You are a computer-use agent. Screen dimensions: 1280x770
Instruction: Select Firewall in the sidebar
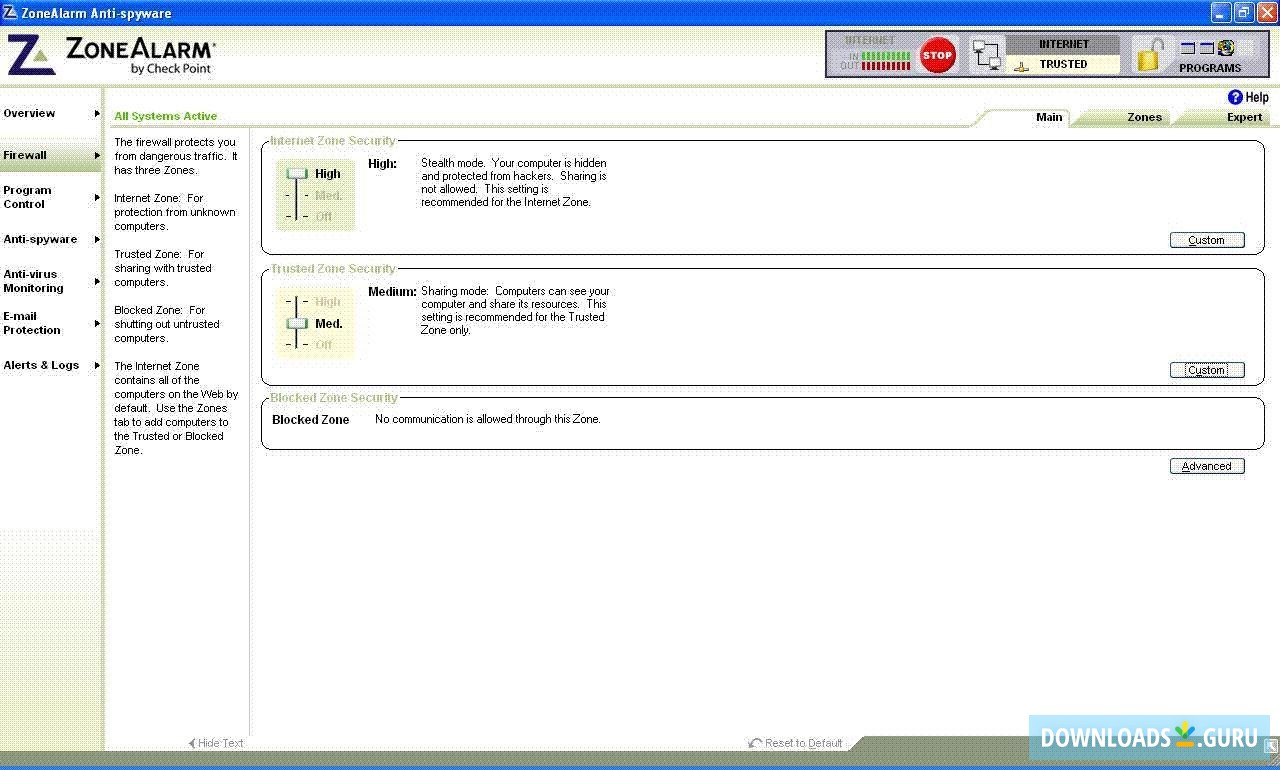[x=51, y=155]
